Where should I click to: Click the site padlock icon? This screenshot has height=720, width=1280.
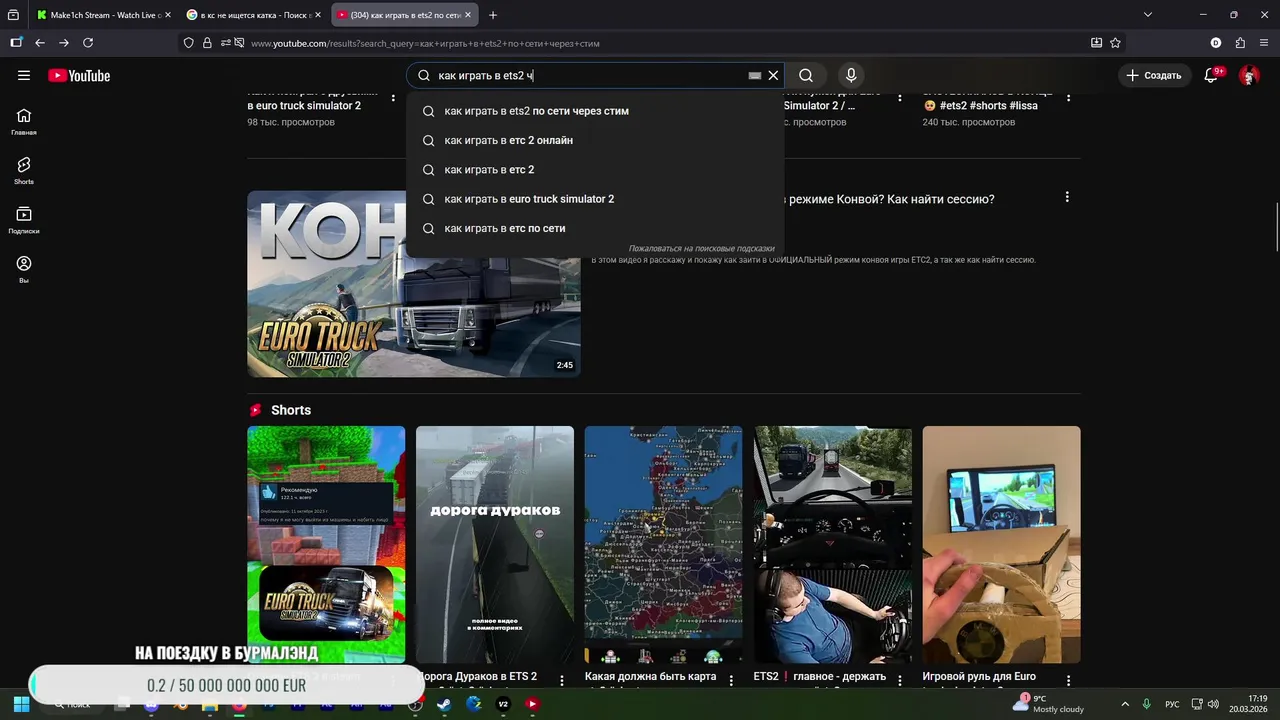(x=207, y=43)
